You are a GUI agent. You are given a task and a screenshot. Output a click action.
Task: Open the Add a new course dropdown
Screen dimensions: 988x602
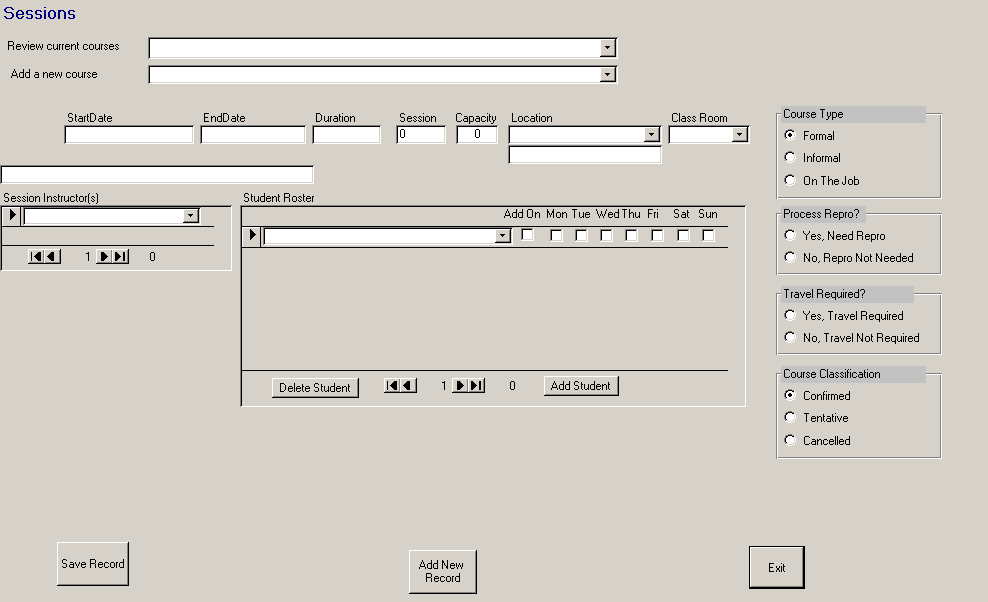[607, 75]
